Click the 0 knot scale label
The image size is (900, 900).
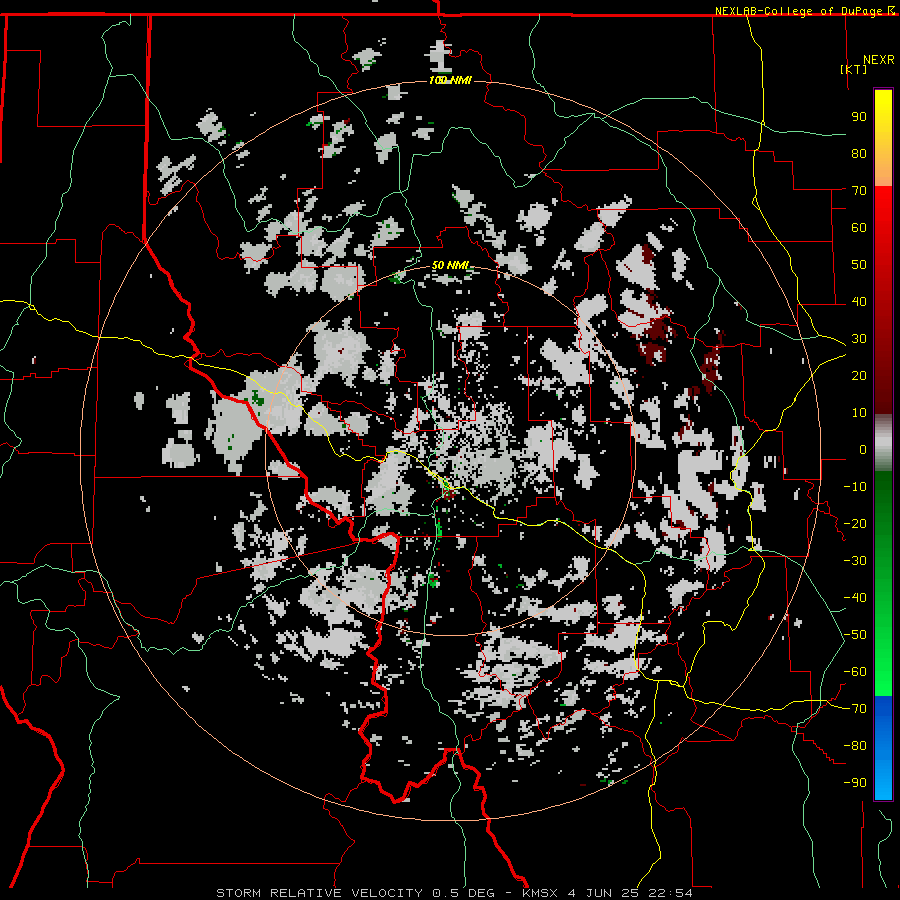pyautogui.click(x=863, y=449)
